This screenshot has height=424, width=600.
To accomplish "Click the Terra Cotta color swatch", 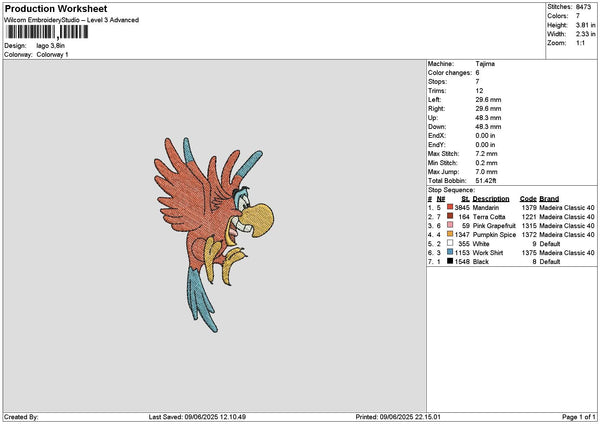I will (x=450, y=216).
